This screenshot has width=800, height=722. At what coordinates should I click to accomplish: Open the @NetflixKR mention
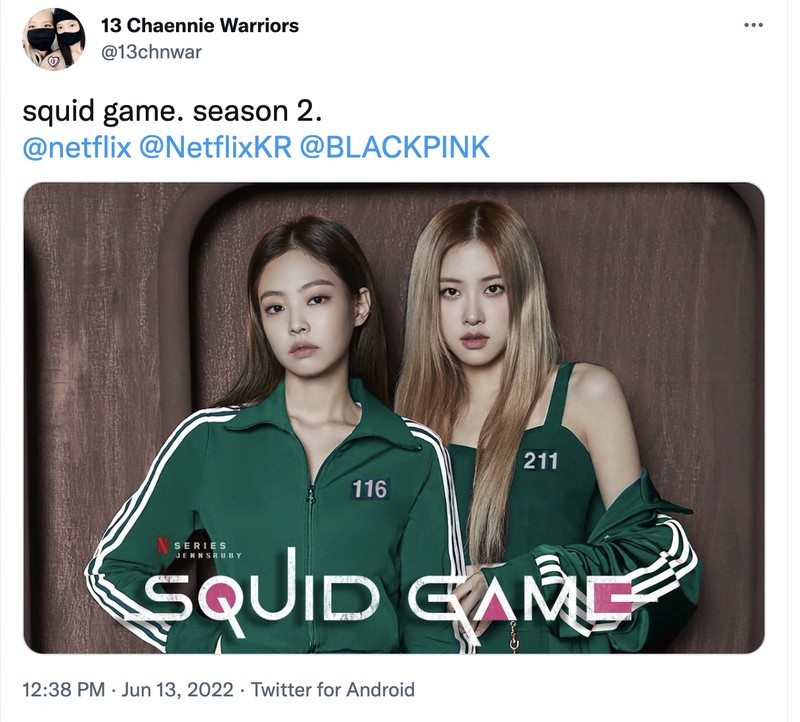pos(215,147)
